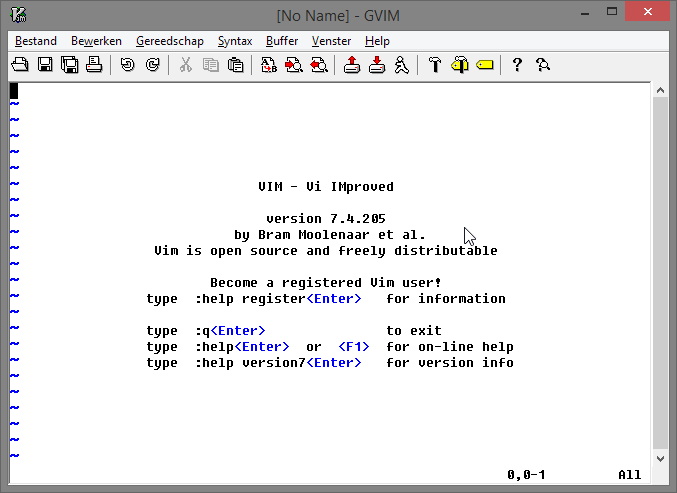Paste from clipboard using Paste icon
Image resolution: width=677 pixels, height=493 pixels.
click(x=236, y=65)
